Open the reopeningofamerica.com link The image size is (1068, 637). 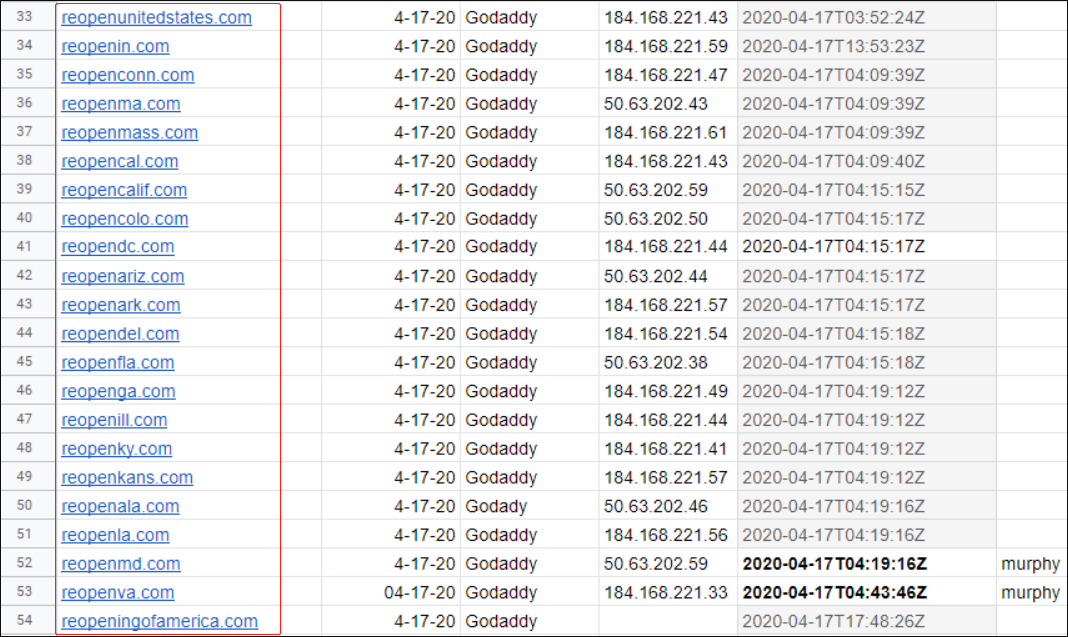[x=159, y=621]
